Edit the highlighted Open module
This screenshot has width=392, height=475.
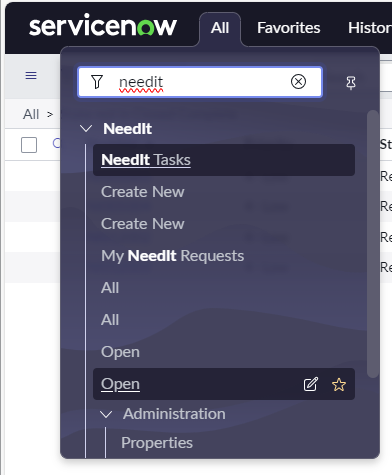311,384
